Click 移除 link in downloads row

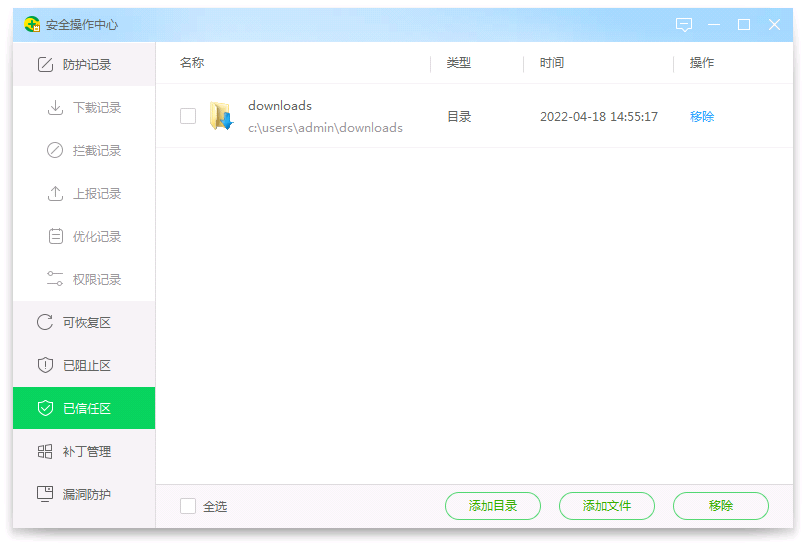click(702, 117)
